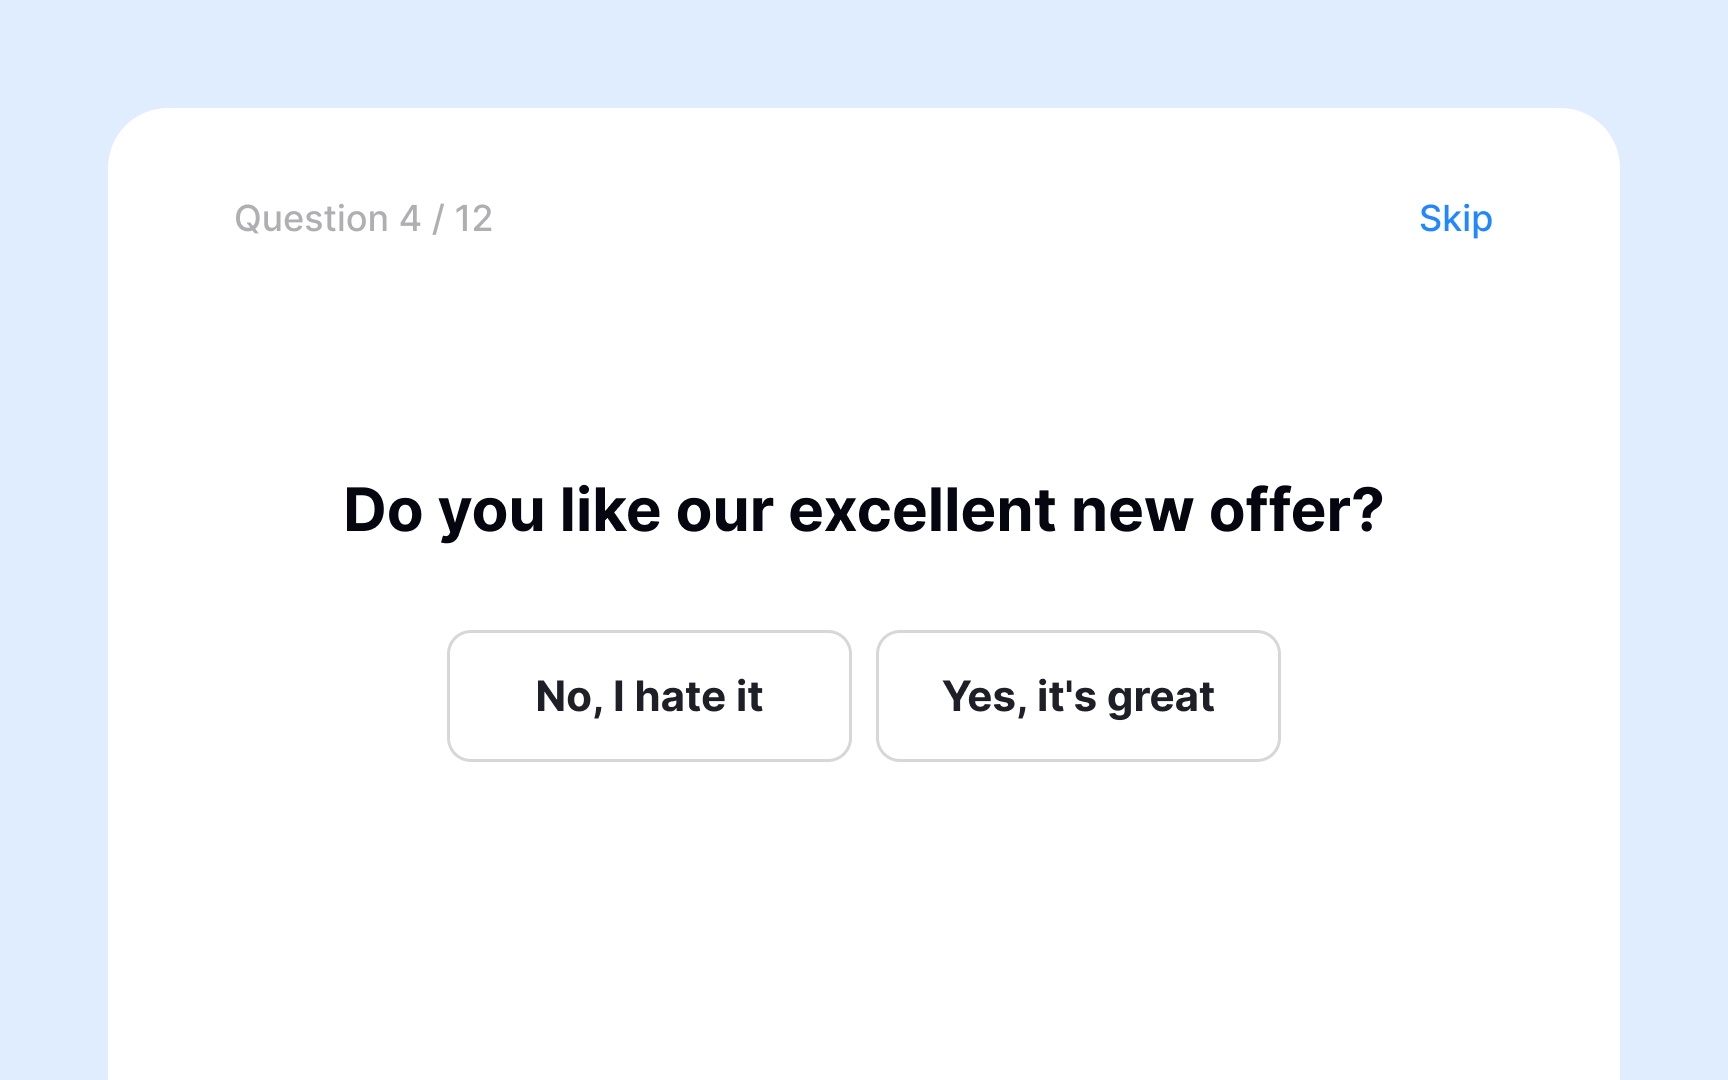Choose the negative response option
The image size is (1728, 1080).
(648, 695)
